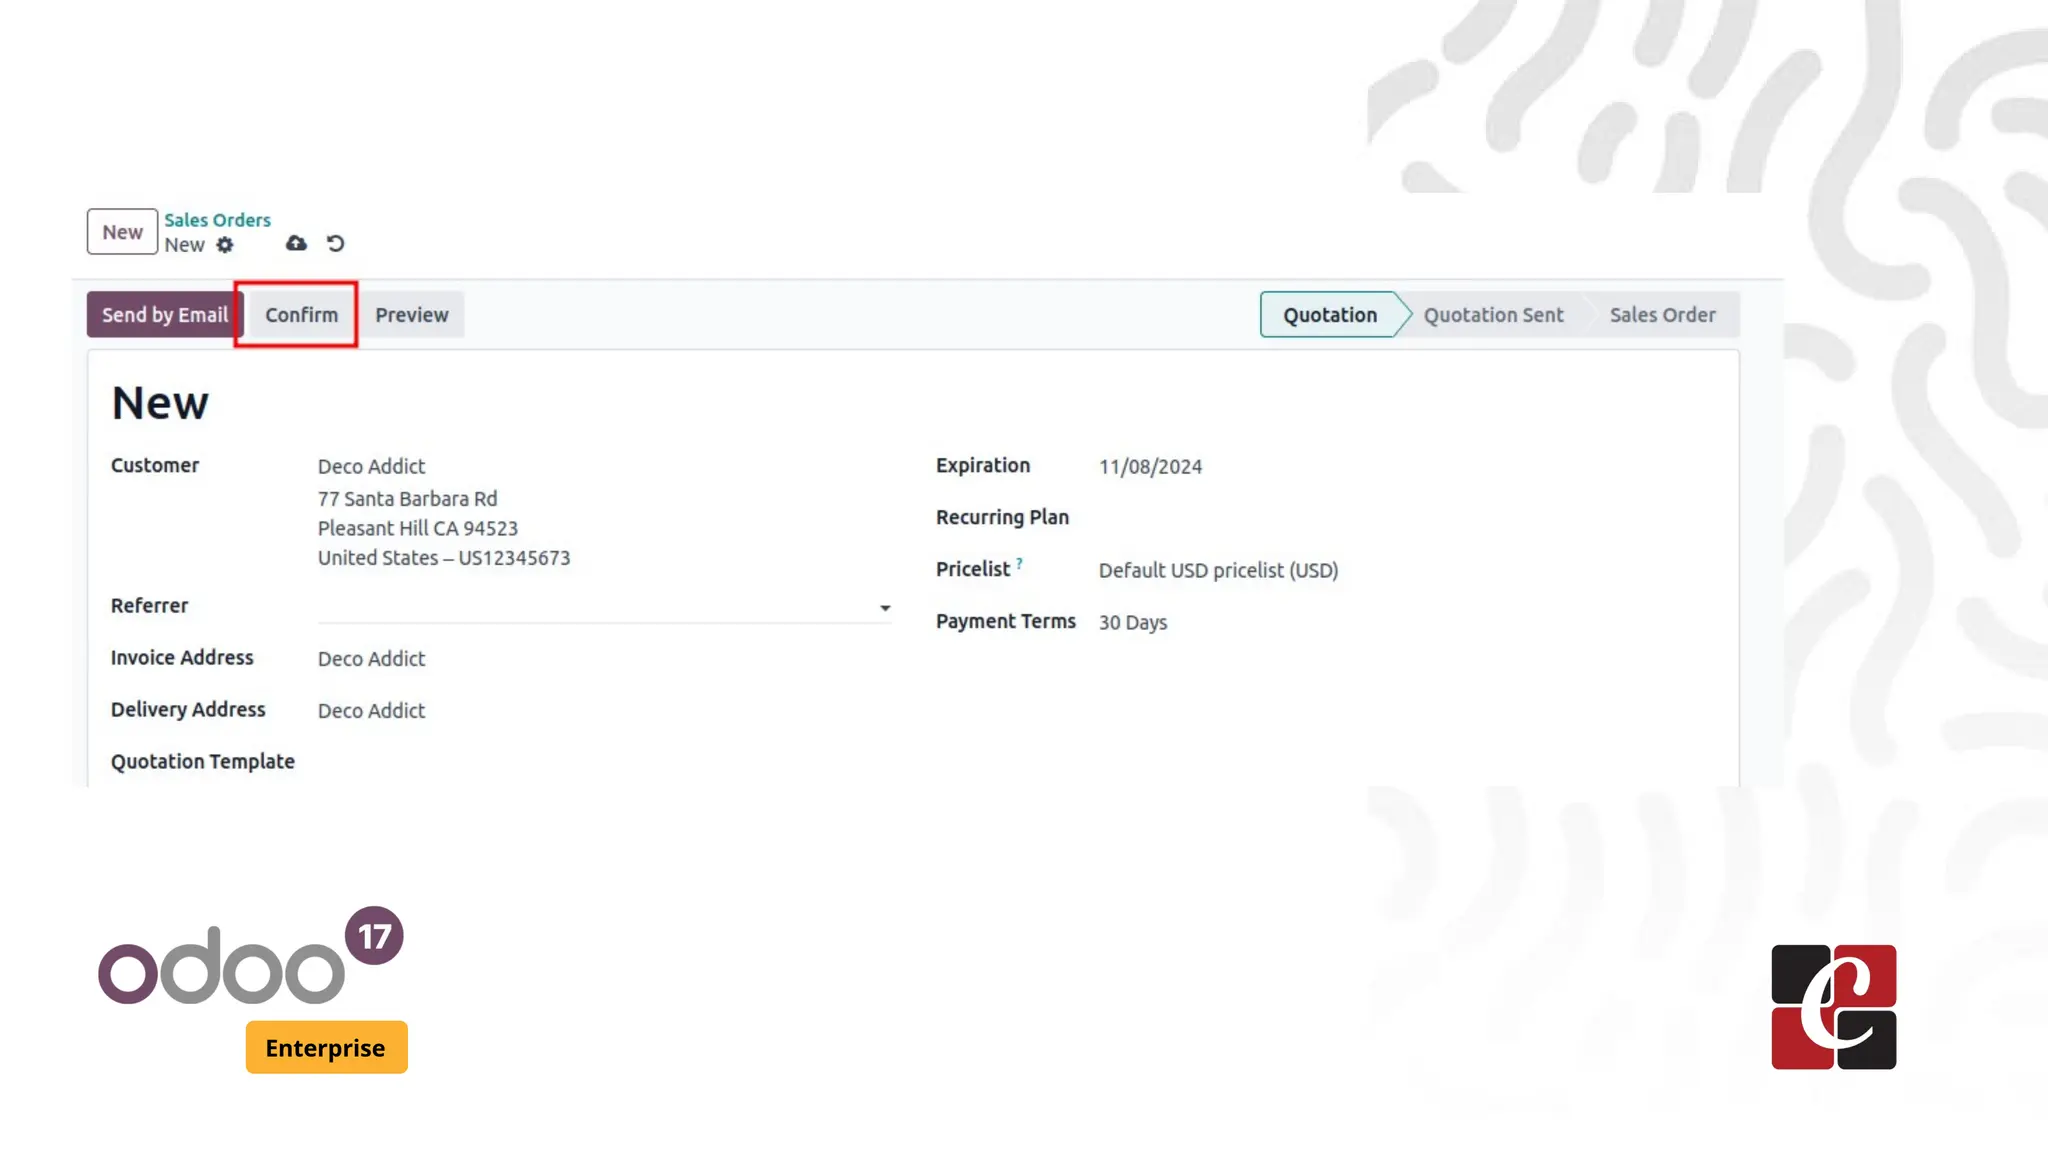This screenshot has width=2048, height=1152.
Task: Create a record with New button
Action: point(122,232)
